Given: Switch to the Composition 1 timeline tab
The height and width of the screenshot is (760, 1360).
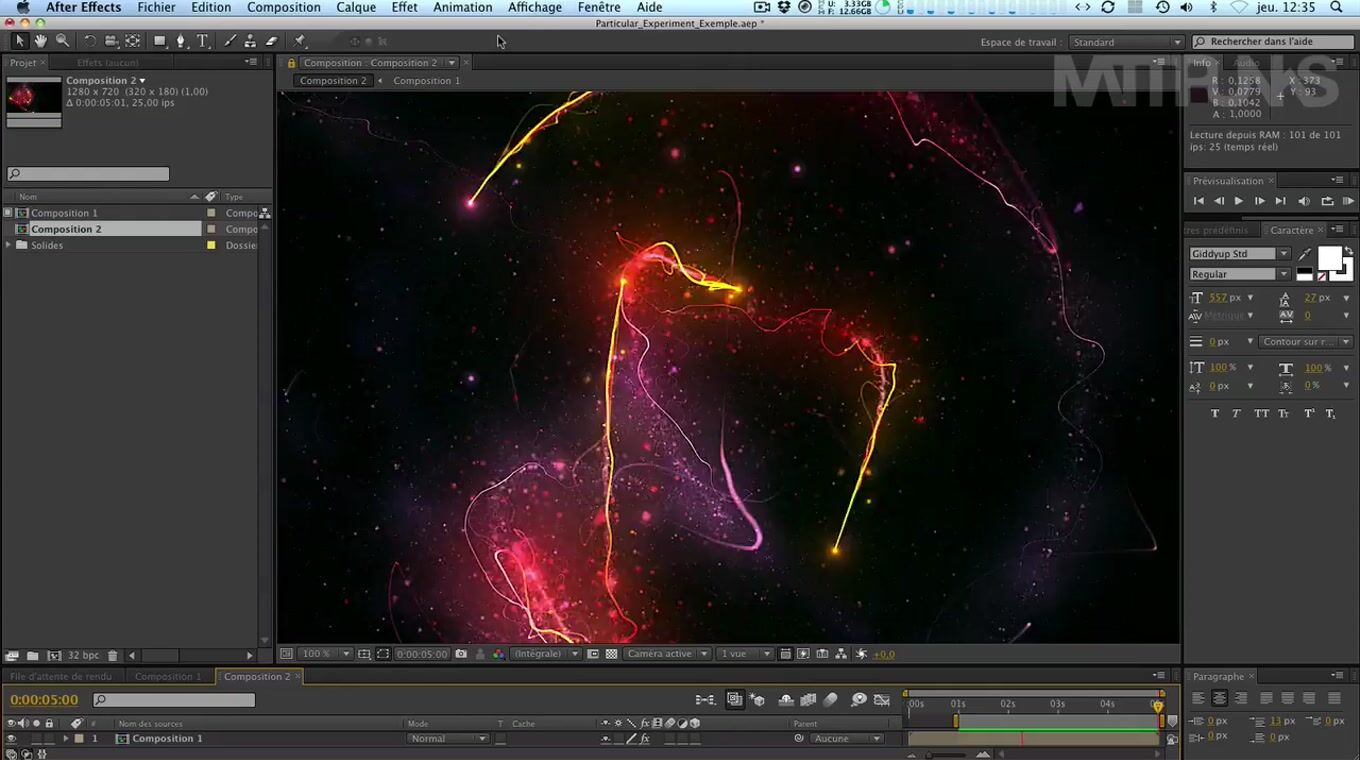Looking at the screenshot, I should point(167,677).
